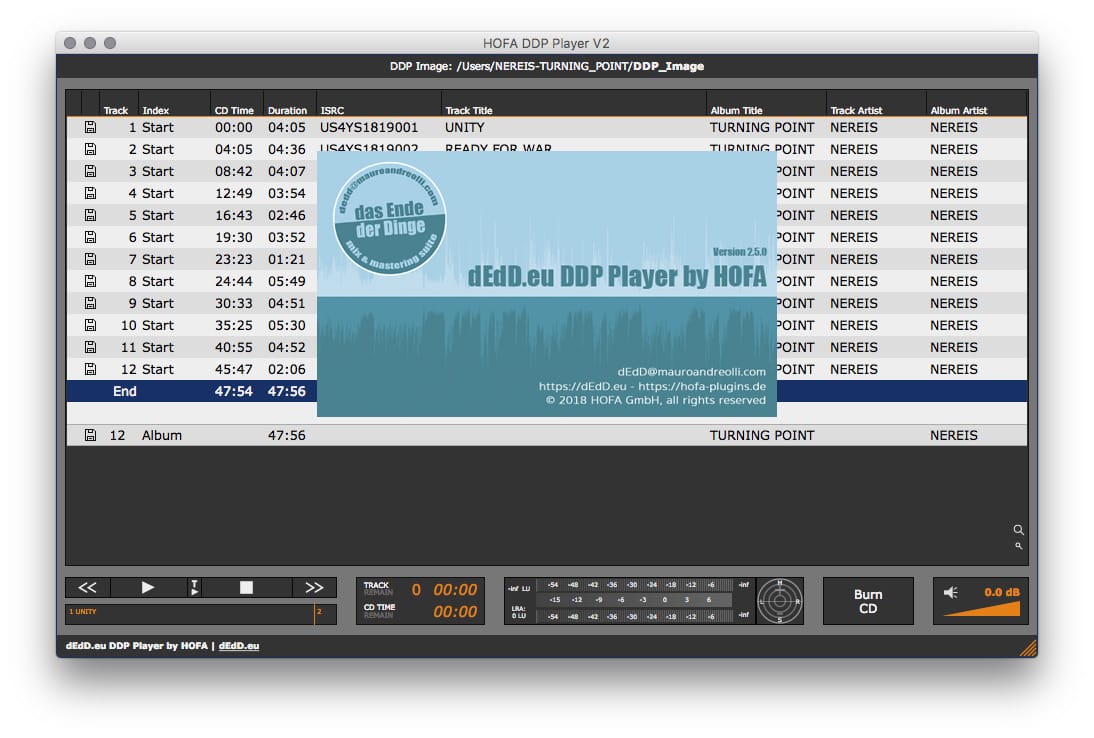This screenshot has width=1094, height=738.
Task: Mute audio with the speaker icon
Action: [x=950, y=592]
